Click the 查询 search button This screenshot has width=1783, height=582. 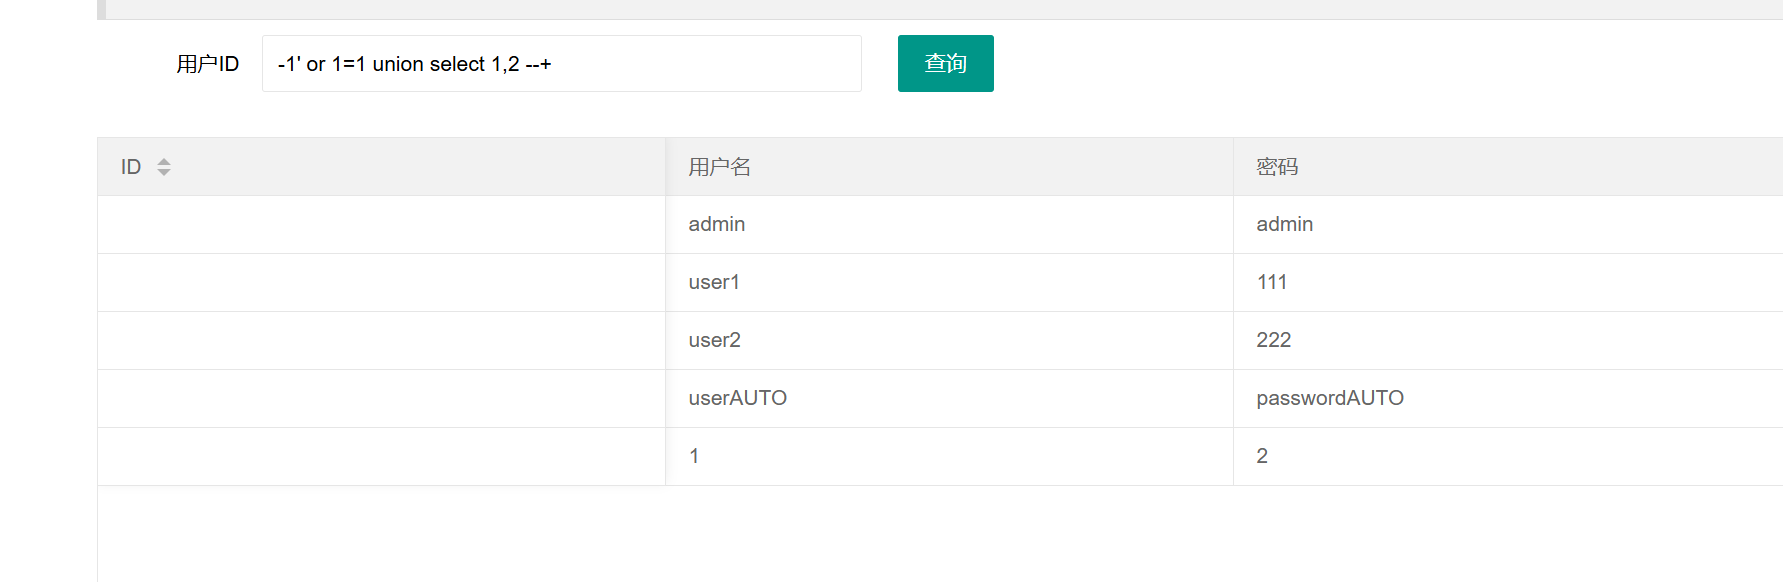tap(945, 63)
